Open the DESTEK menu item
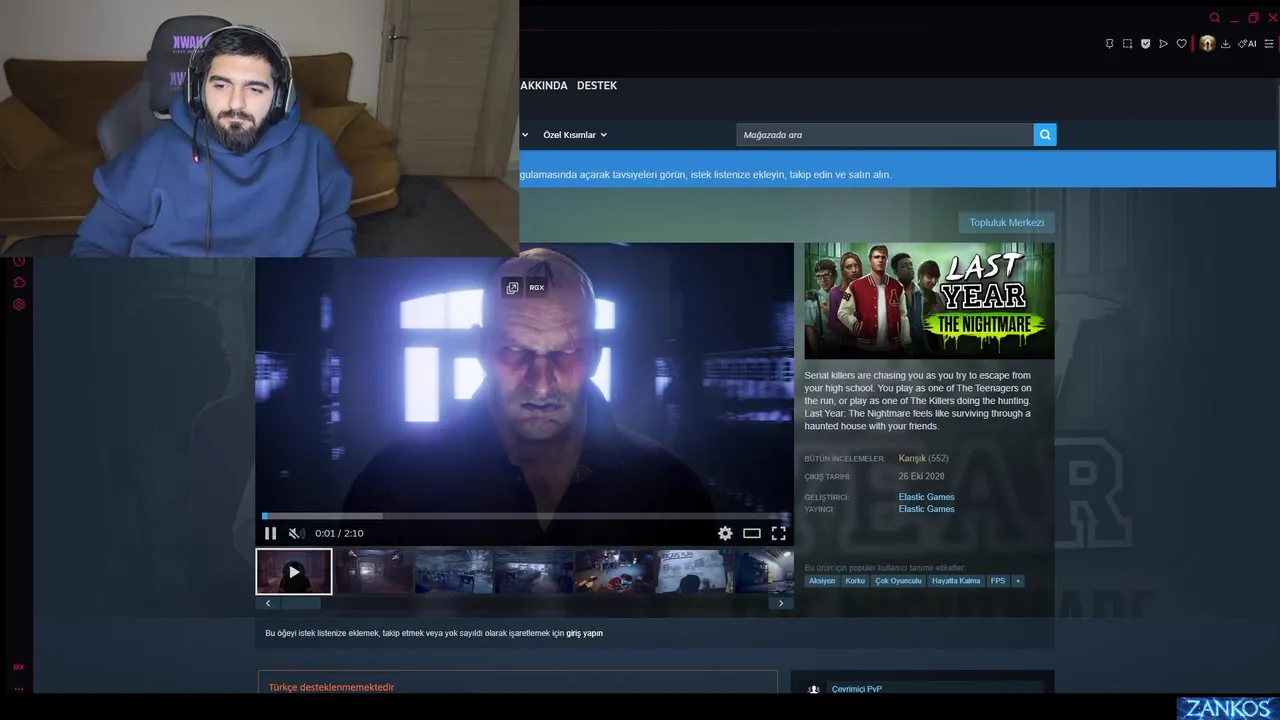The image size is (1280, 720). coord(597,86)
